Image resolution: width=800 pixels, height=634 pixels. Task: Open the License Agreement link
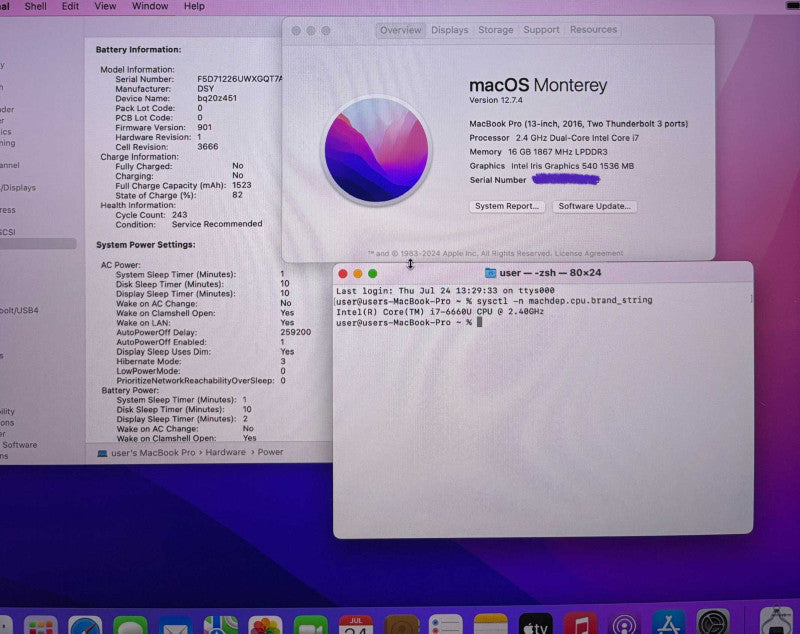coord(589,253)
